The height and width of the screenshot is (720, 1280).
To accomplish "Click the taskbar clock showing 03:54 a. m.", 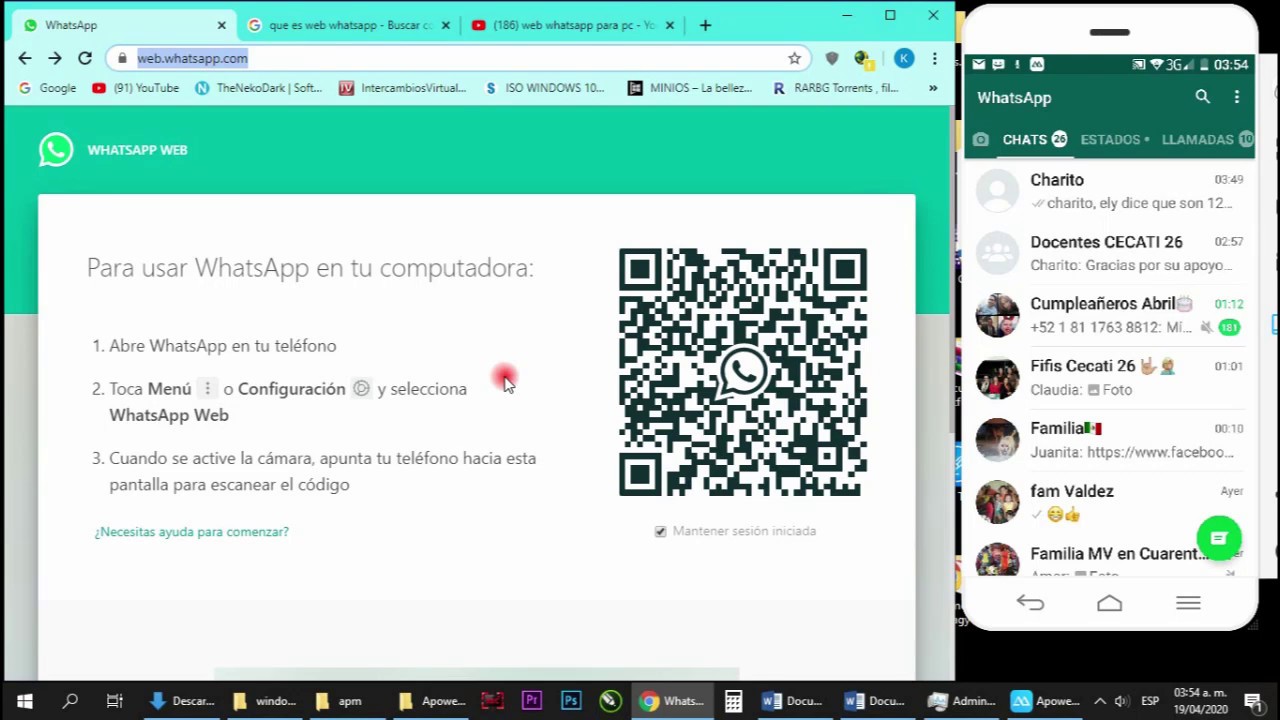I will pos(1200,701).
